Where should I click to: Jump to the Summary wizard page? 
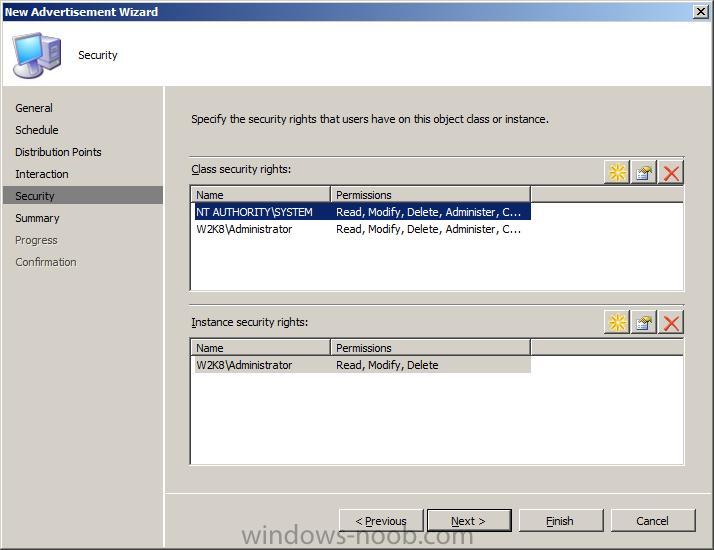pos(37,218)
